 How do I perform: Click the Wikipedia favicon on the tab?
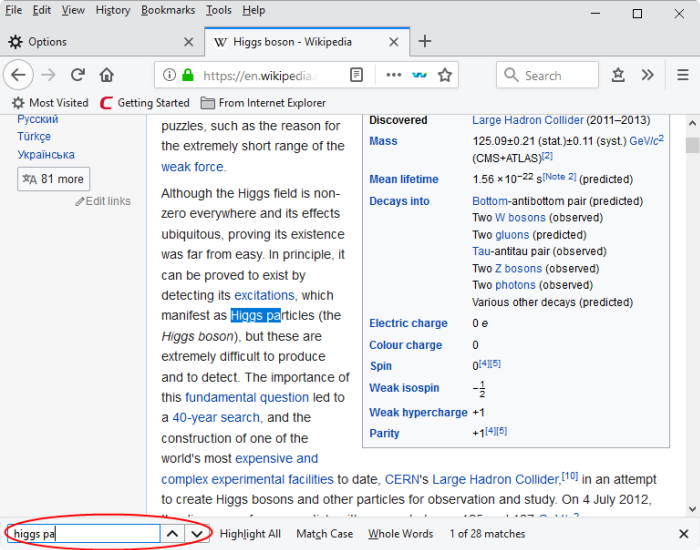click(220, 42)
